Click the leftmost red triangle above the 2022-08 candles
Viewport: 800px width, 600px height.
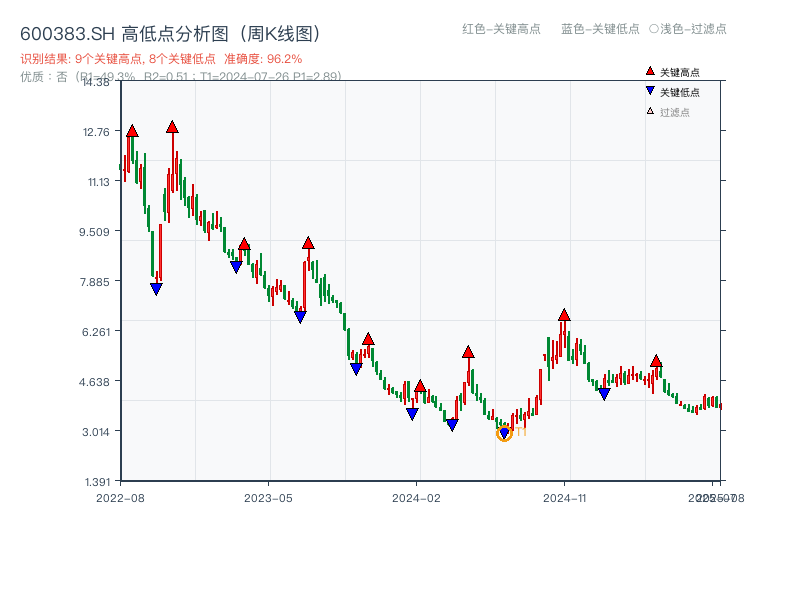click(x=131, y=129)
